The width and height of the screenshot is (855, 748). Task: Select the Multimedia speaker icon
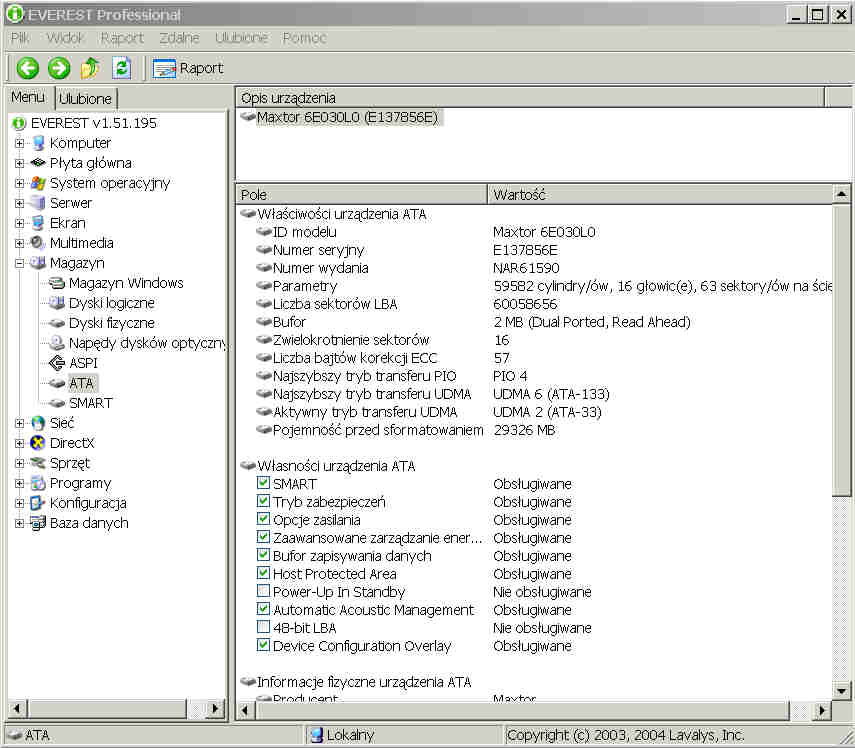coord(38,243)
